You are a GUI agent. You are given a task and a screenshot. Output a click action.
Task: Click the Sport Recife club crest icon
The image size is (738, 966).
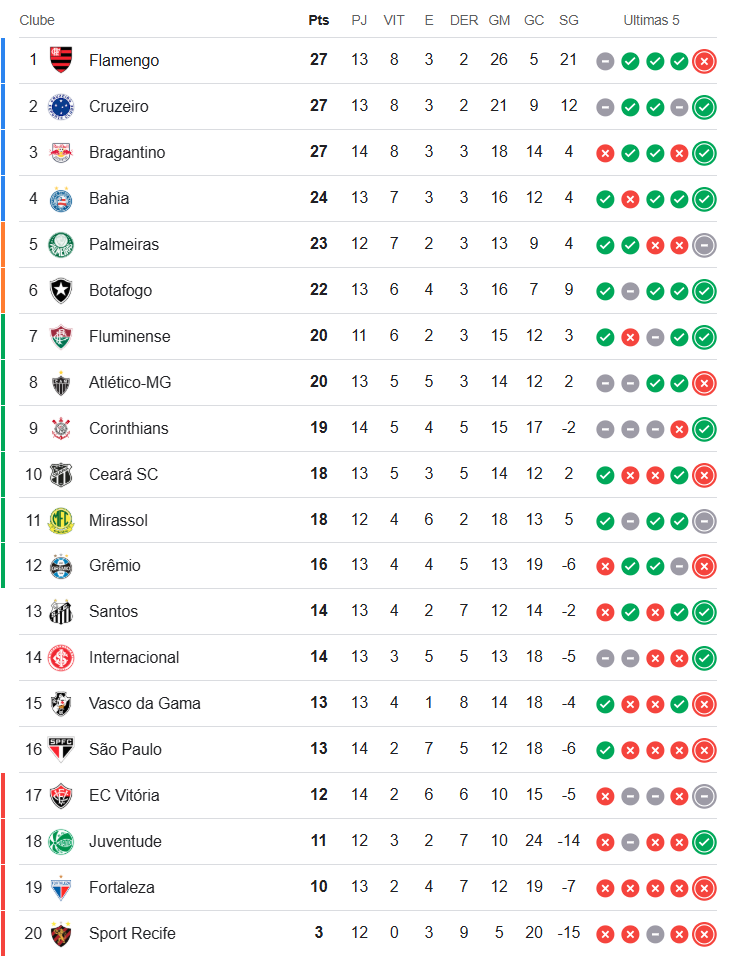click(62, 934)
